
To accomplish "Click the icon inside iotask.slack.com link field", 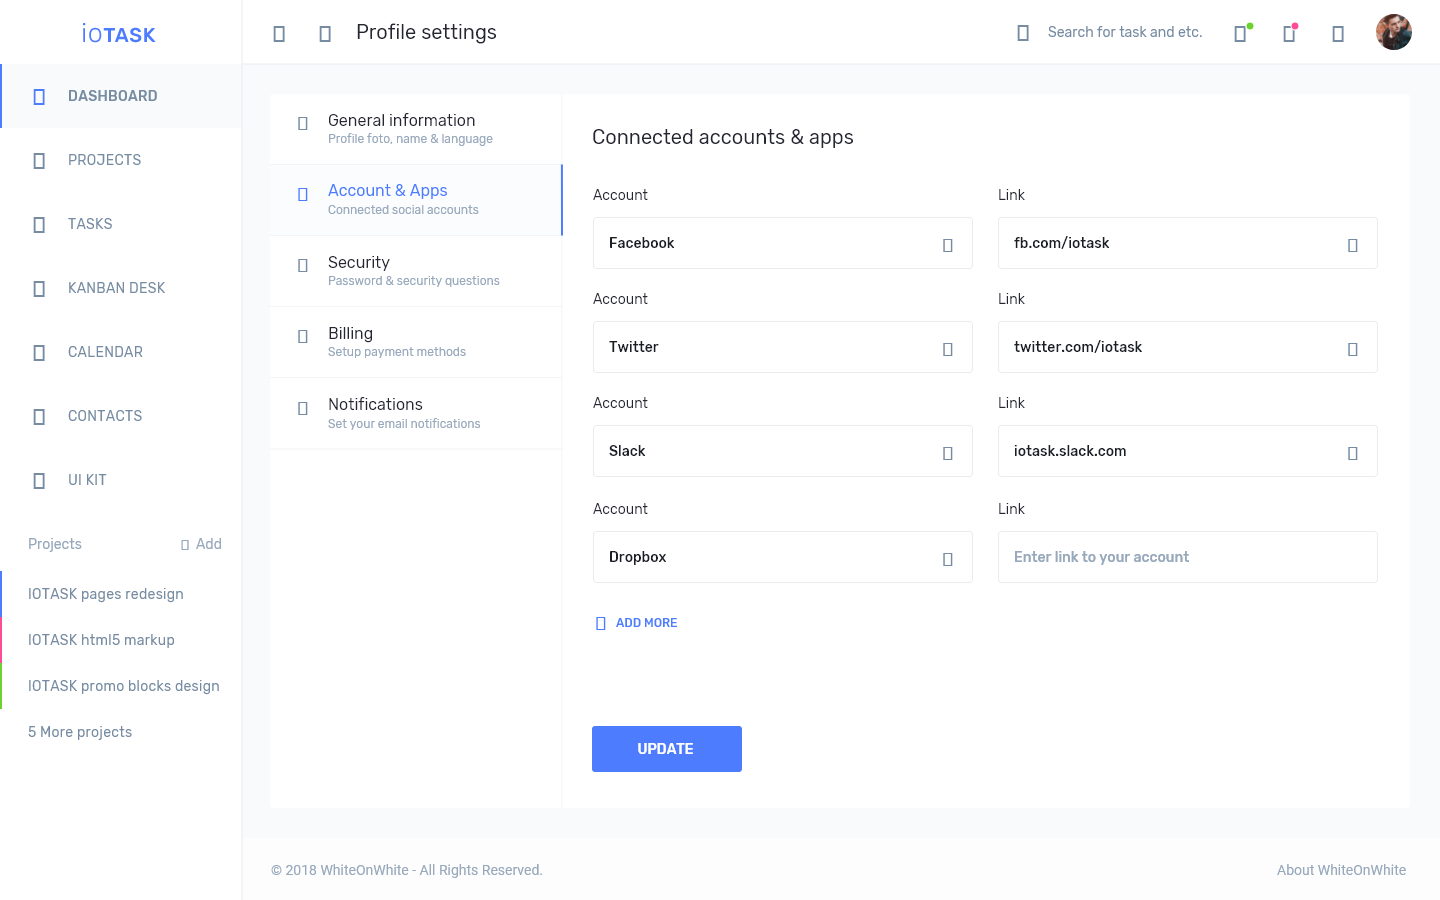I will click(1352, 453).
